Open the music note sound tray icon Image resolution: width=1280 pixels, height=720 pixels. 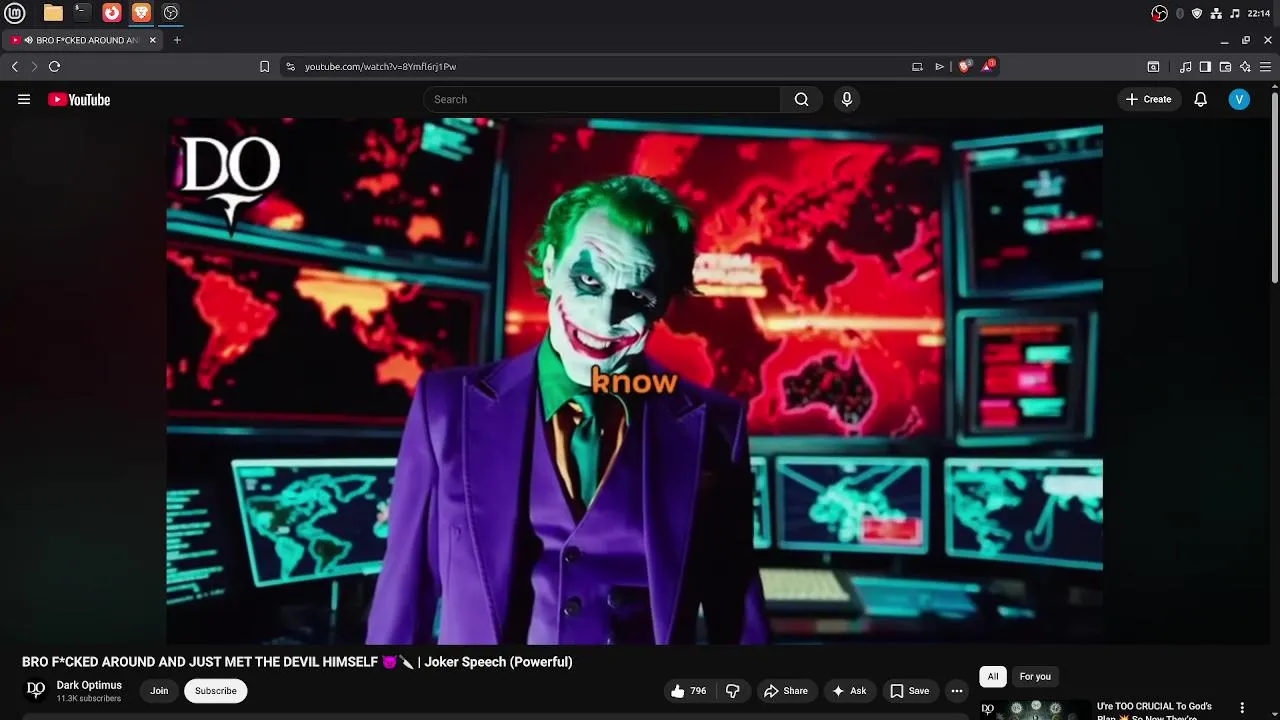click(1235, 13)
